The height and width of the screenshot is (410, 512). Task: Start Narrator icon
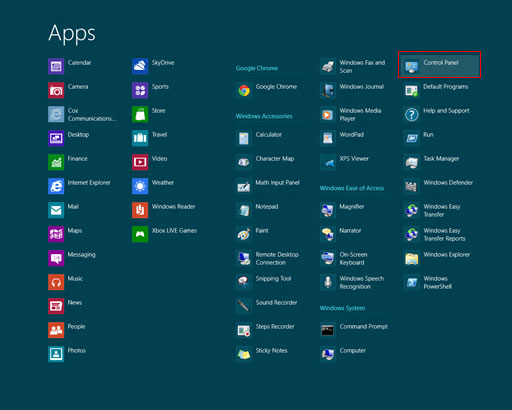click(328, 234)
